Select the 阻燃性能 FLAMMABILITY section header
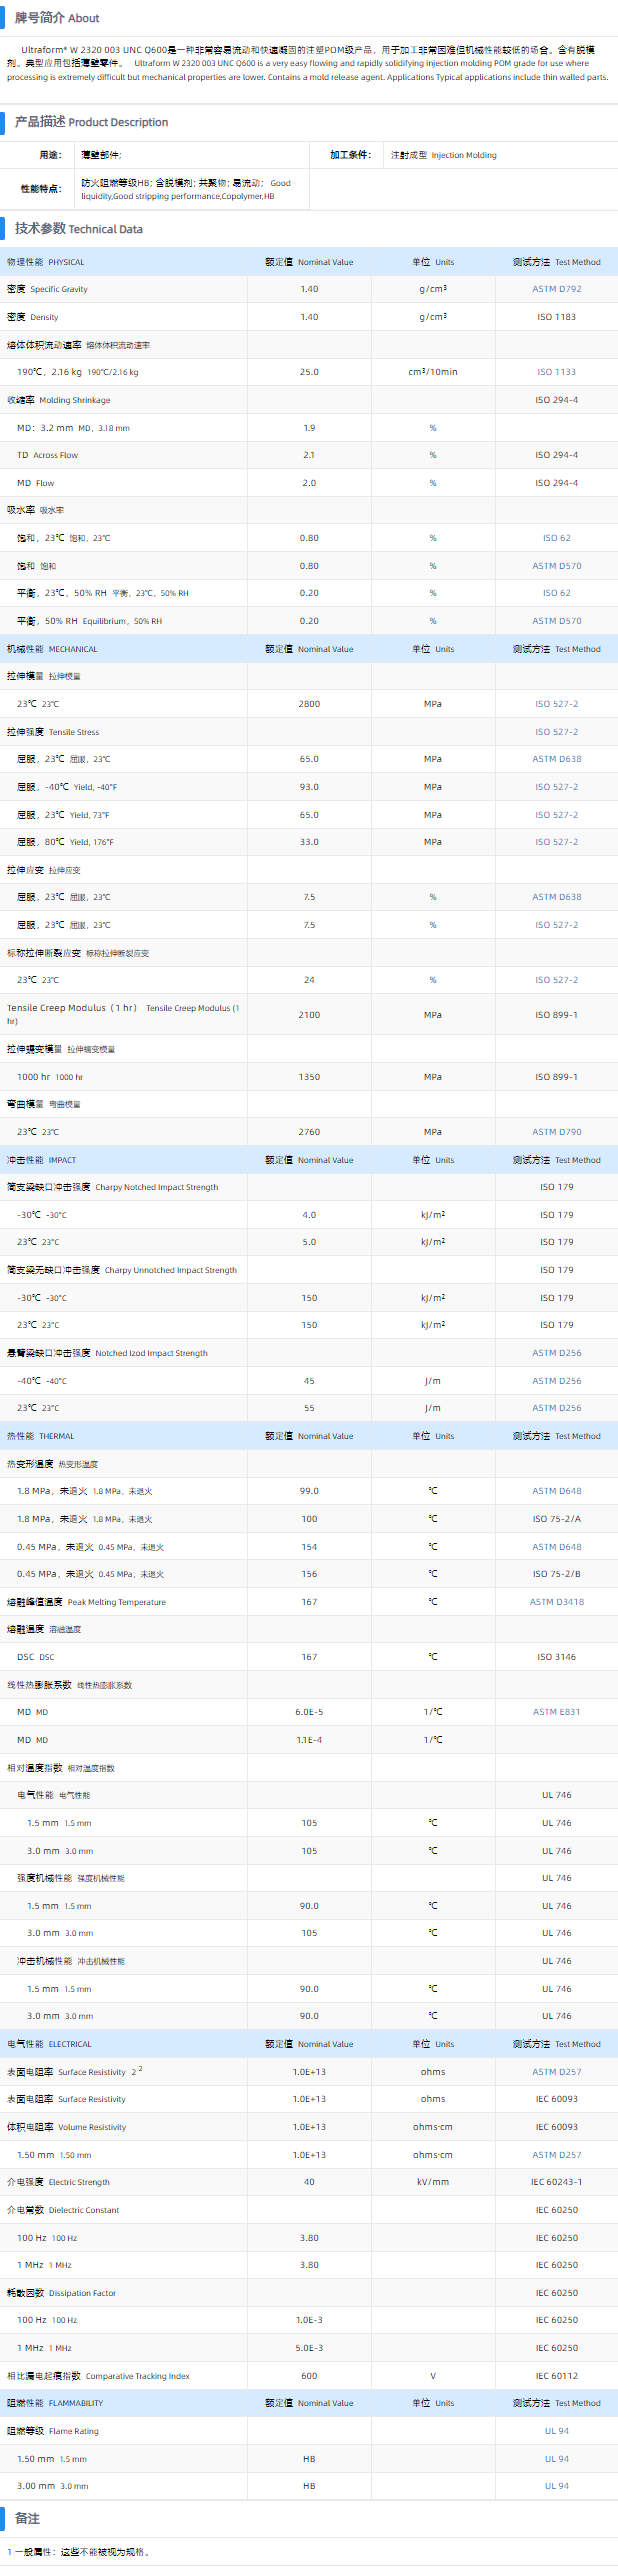This screenshot has width=618, height=2573. click(55, 2403)
